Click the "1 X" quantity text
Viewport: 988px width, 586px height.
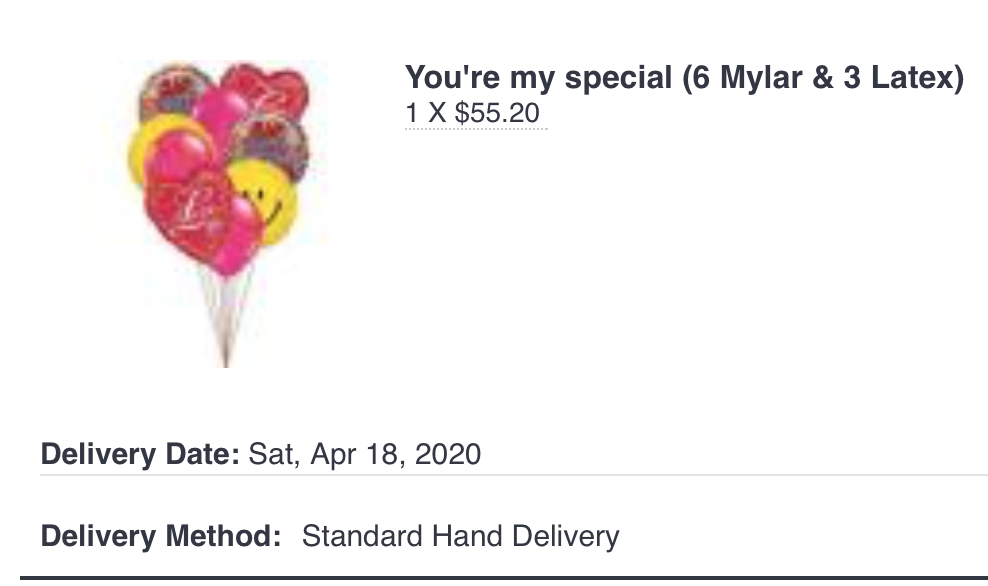pos(425,113)
